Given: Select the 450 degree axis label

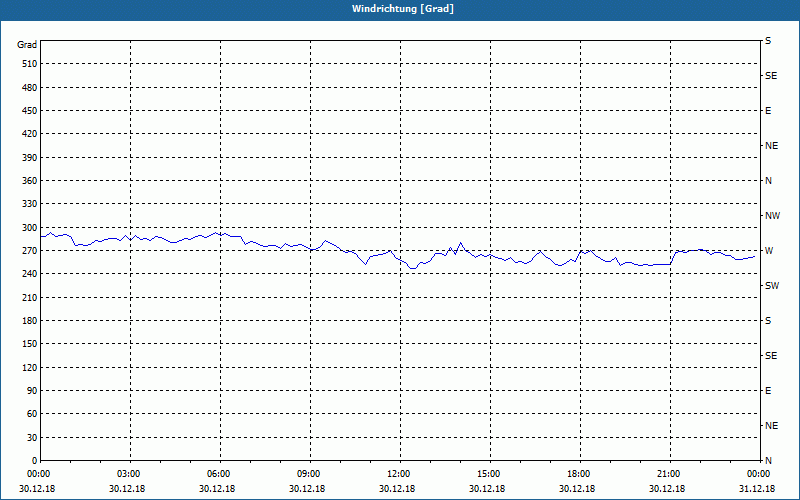Looking at the screenshot, I should pos(30,111).
